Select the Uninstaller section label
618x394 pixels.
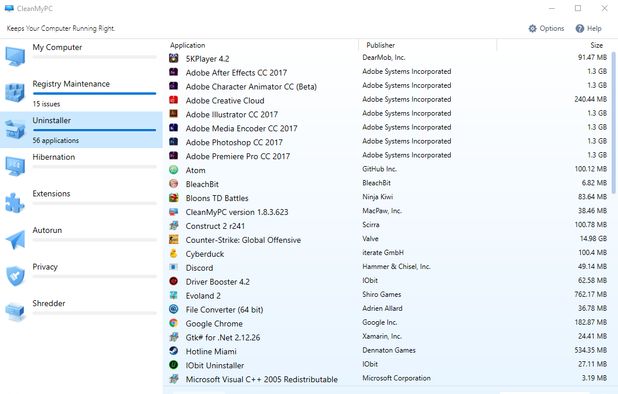[52, 121]
